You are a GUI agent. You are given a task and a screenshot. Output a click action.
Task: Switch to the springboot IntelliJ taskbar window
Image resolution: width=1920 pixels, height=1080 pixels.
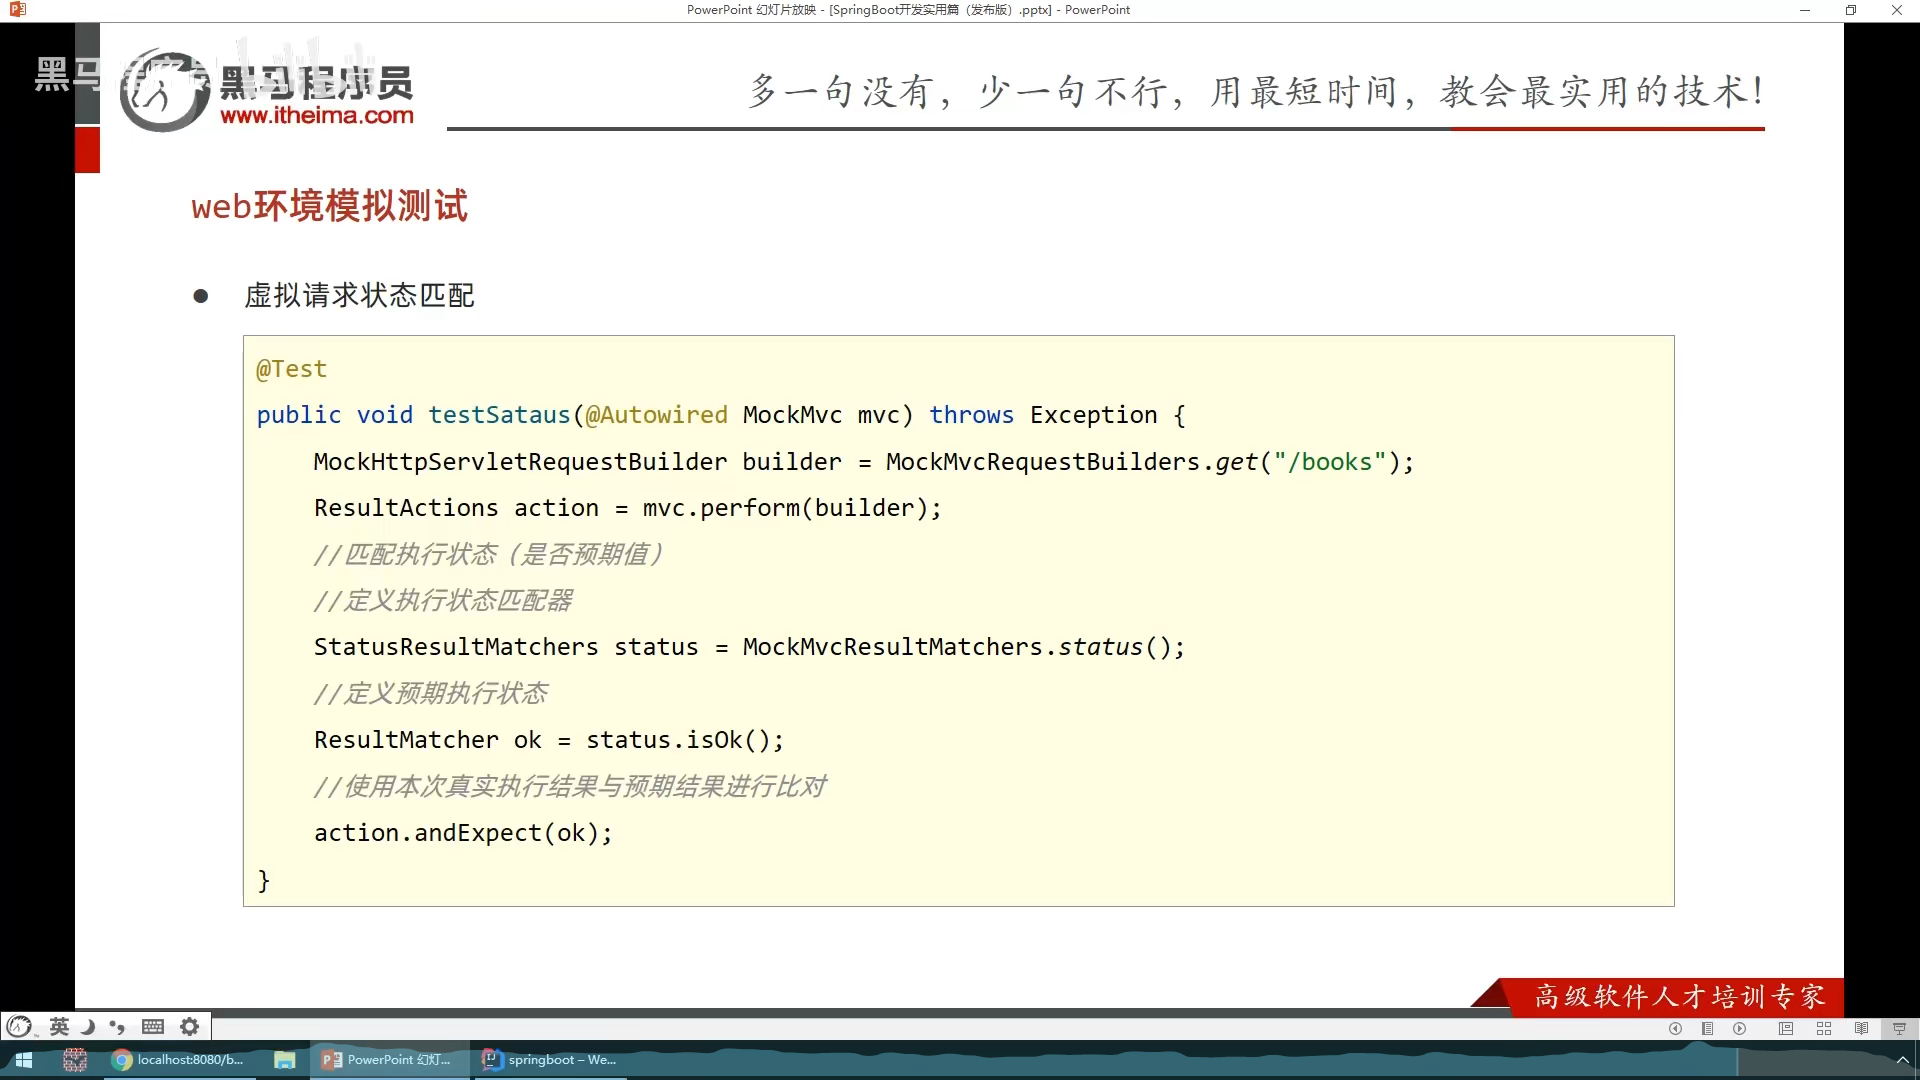(549, 1060)
